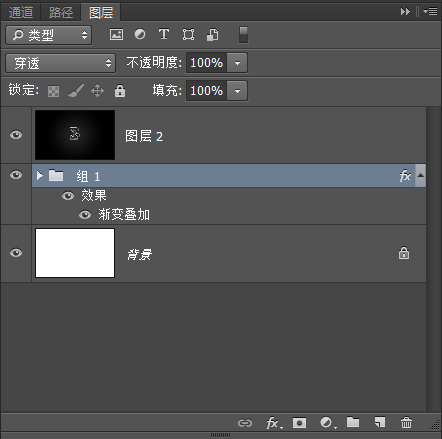
Task: Hide 图层 2 layer visibility
Action: pyautogui.click(x=16, y=135)
